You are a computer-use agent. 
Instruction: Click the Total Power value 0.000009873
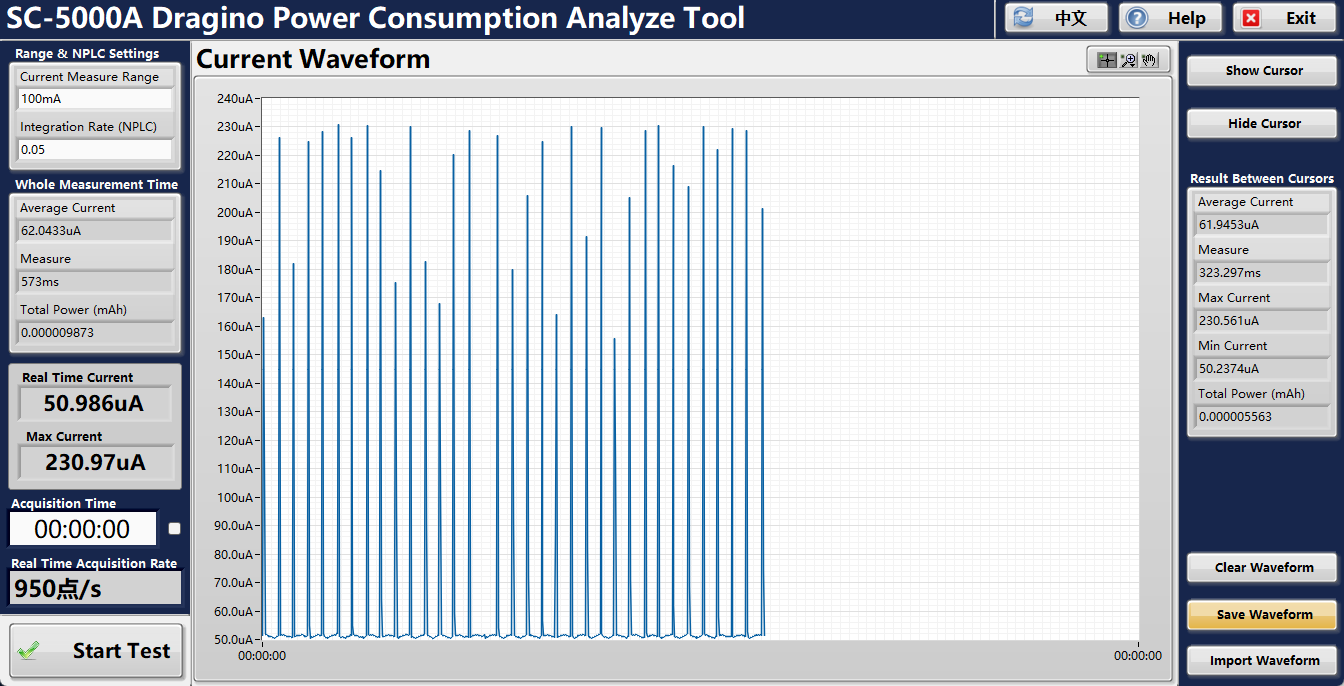pos(95,333)
